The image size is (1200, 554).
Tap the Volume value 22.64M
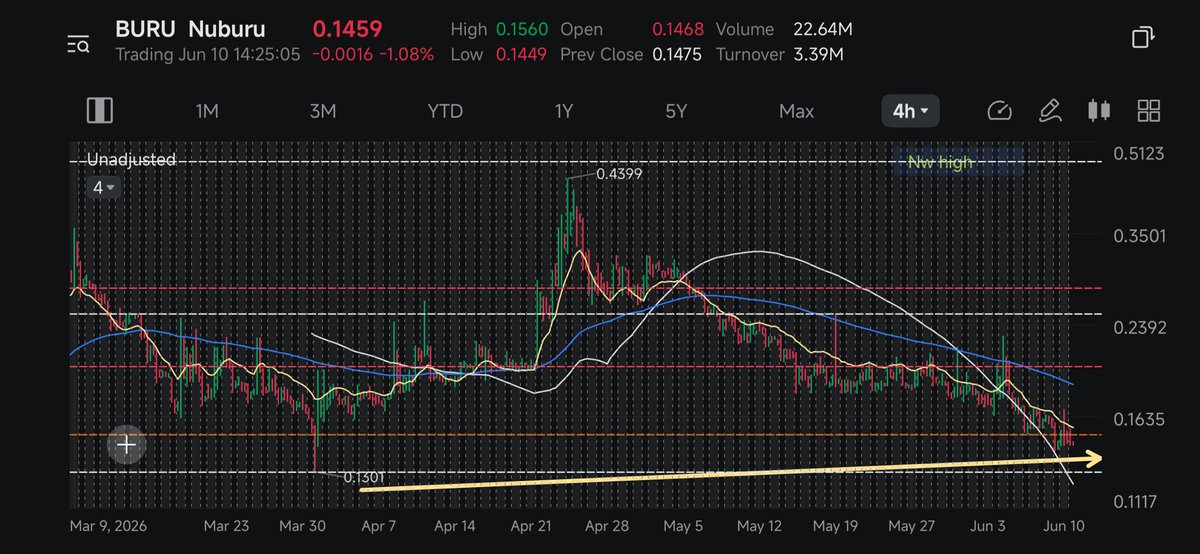[x=823, y=30]
